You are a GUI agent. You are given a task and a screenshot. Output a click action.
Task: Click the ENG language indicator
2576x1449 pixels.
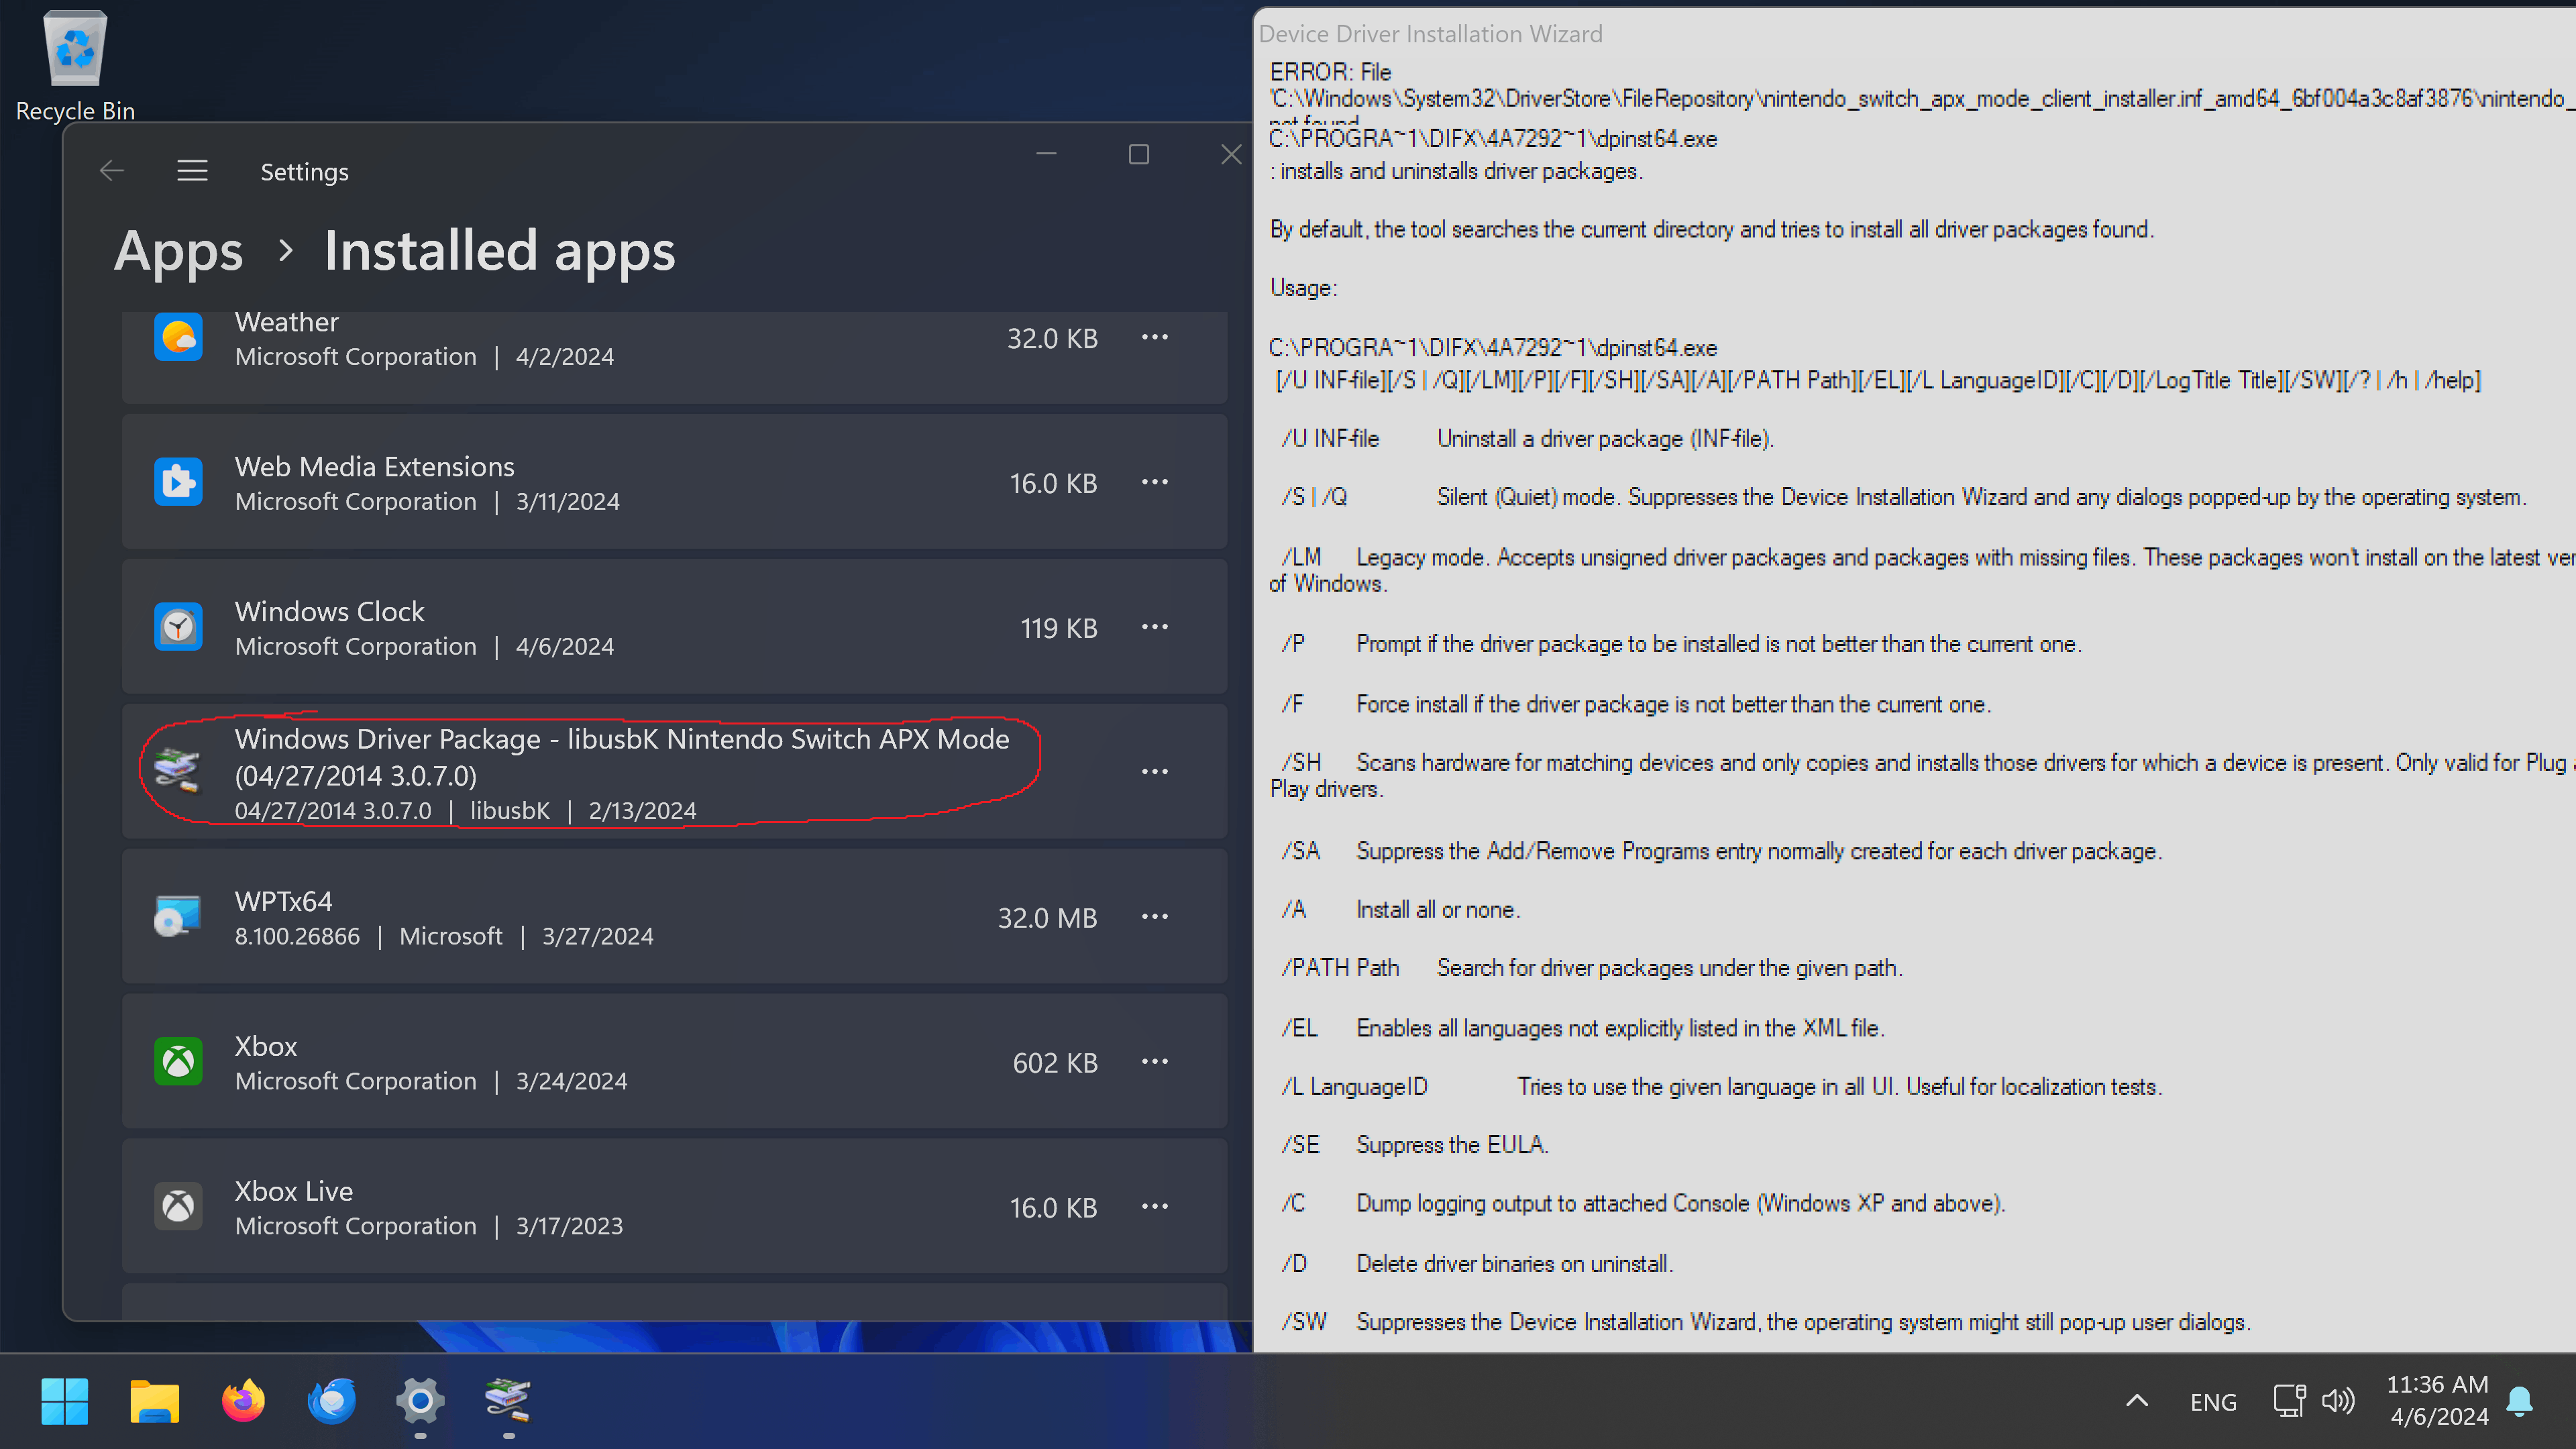[x=2212, y=1402]
